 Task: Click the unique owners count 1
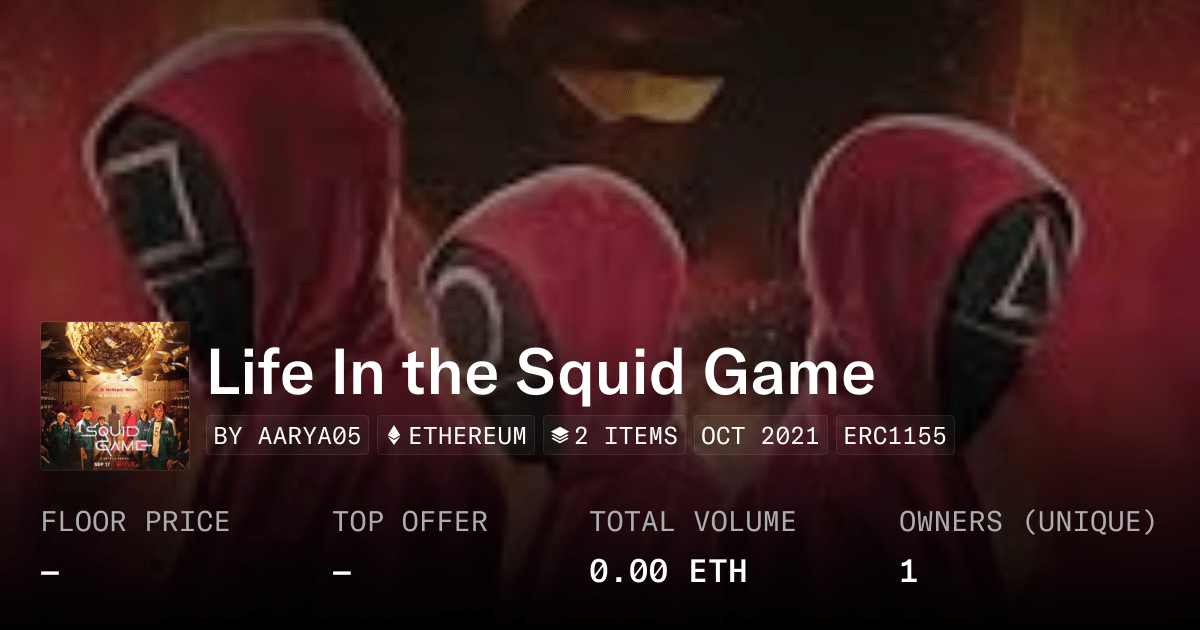pyautogui.click(x=908, y=572)
